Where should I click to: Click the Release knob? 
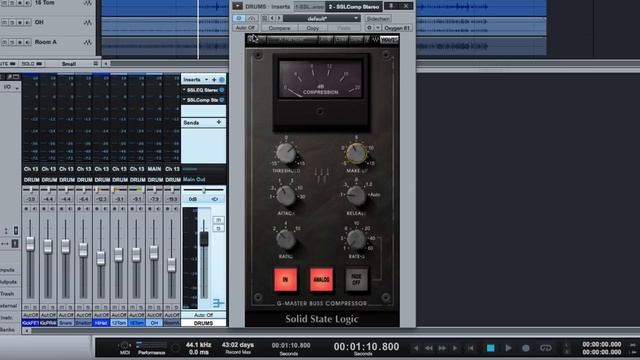click(x=356, y=196)
